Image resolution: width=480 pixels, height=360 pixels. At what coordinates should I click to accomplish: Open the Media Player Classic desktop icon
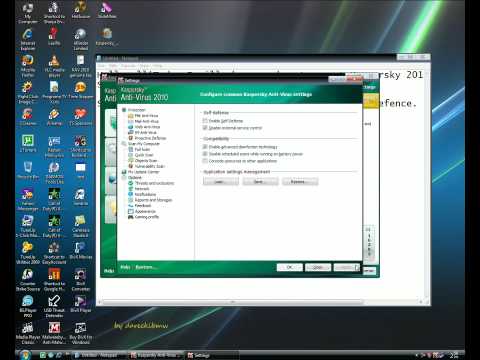[x=28, y=333]
